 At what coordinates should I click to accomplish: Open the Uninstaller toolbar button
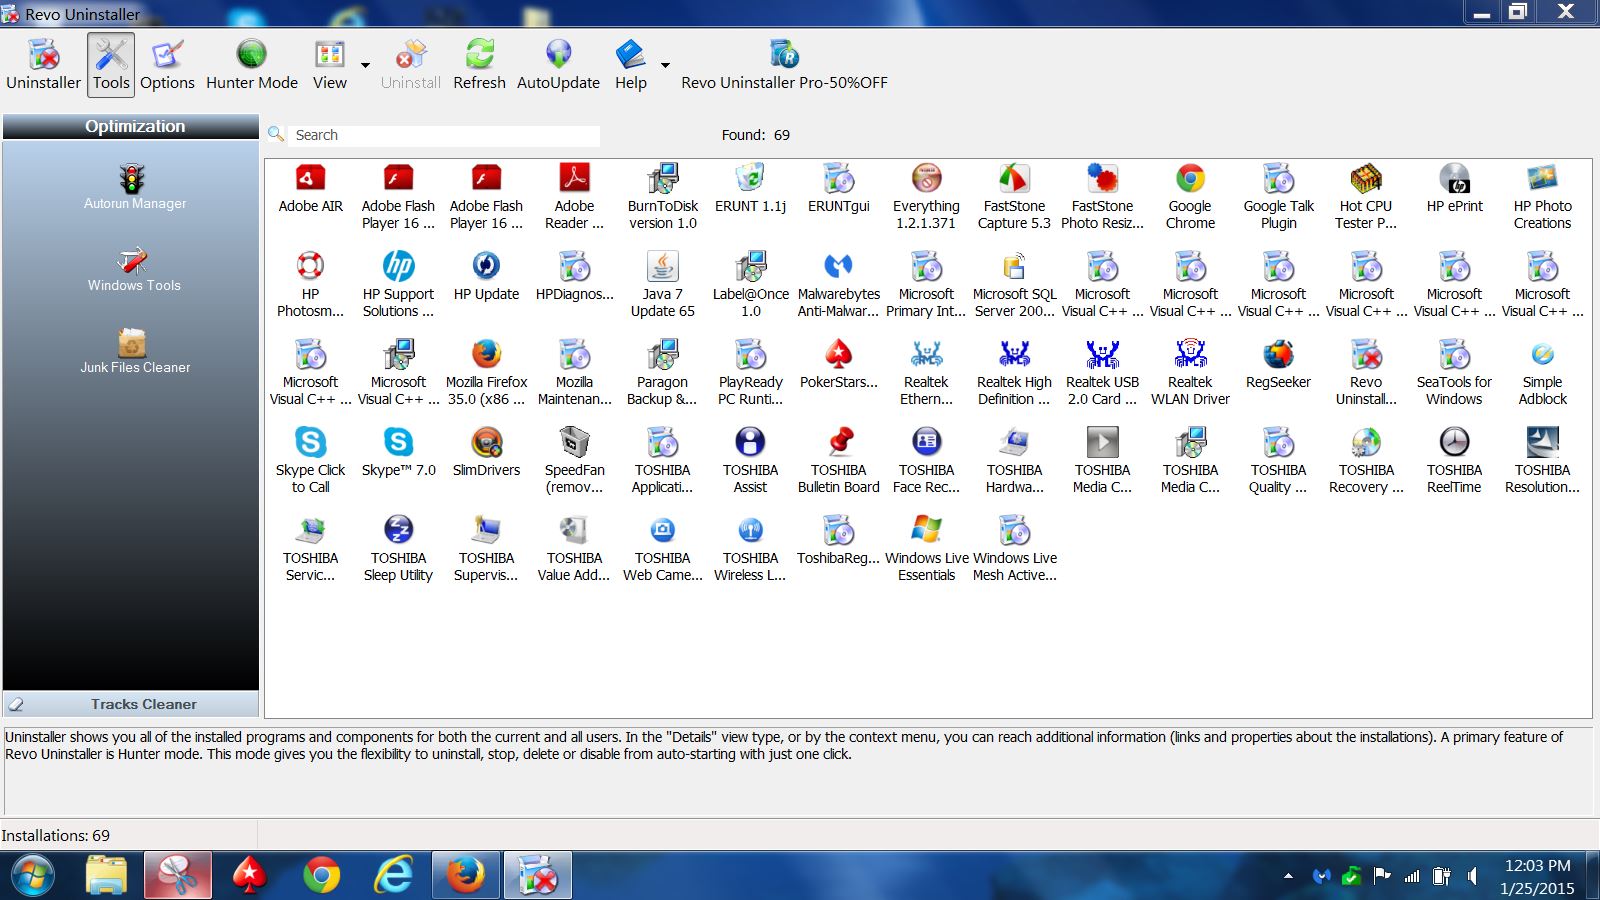pyautogui.click(x=43, y=64)
